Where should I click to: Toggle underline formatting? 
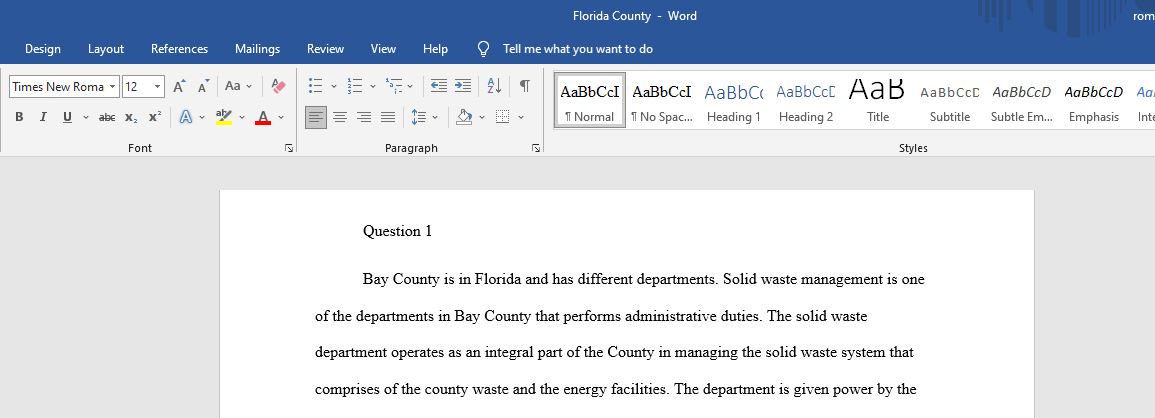[x=67, y=116]
